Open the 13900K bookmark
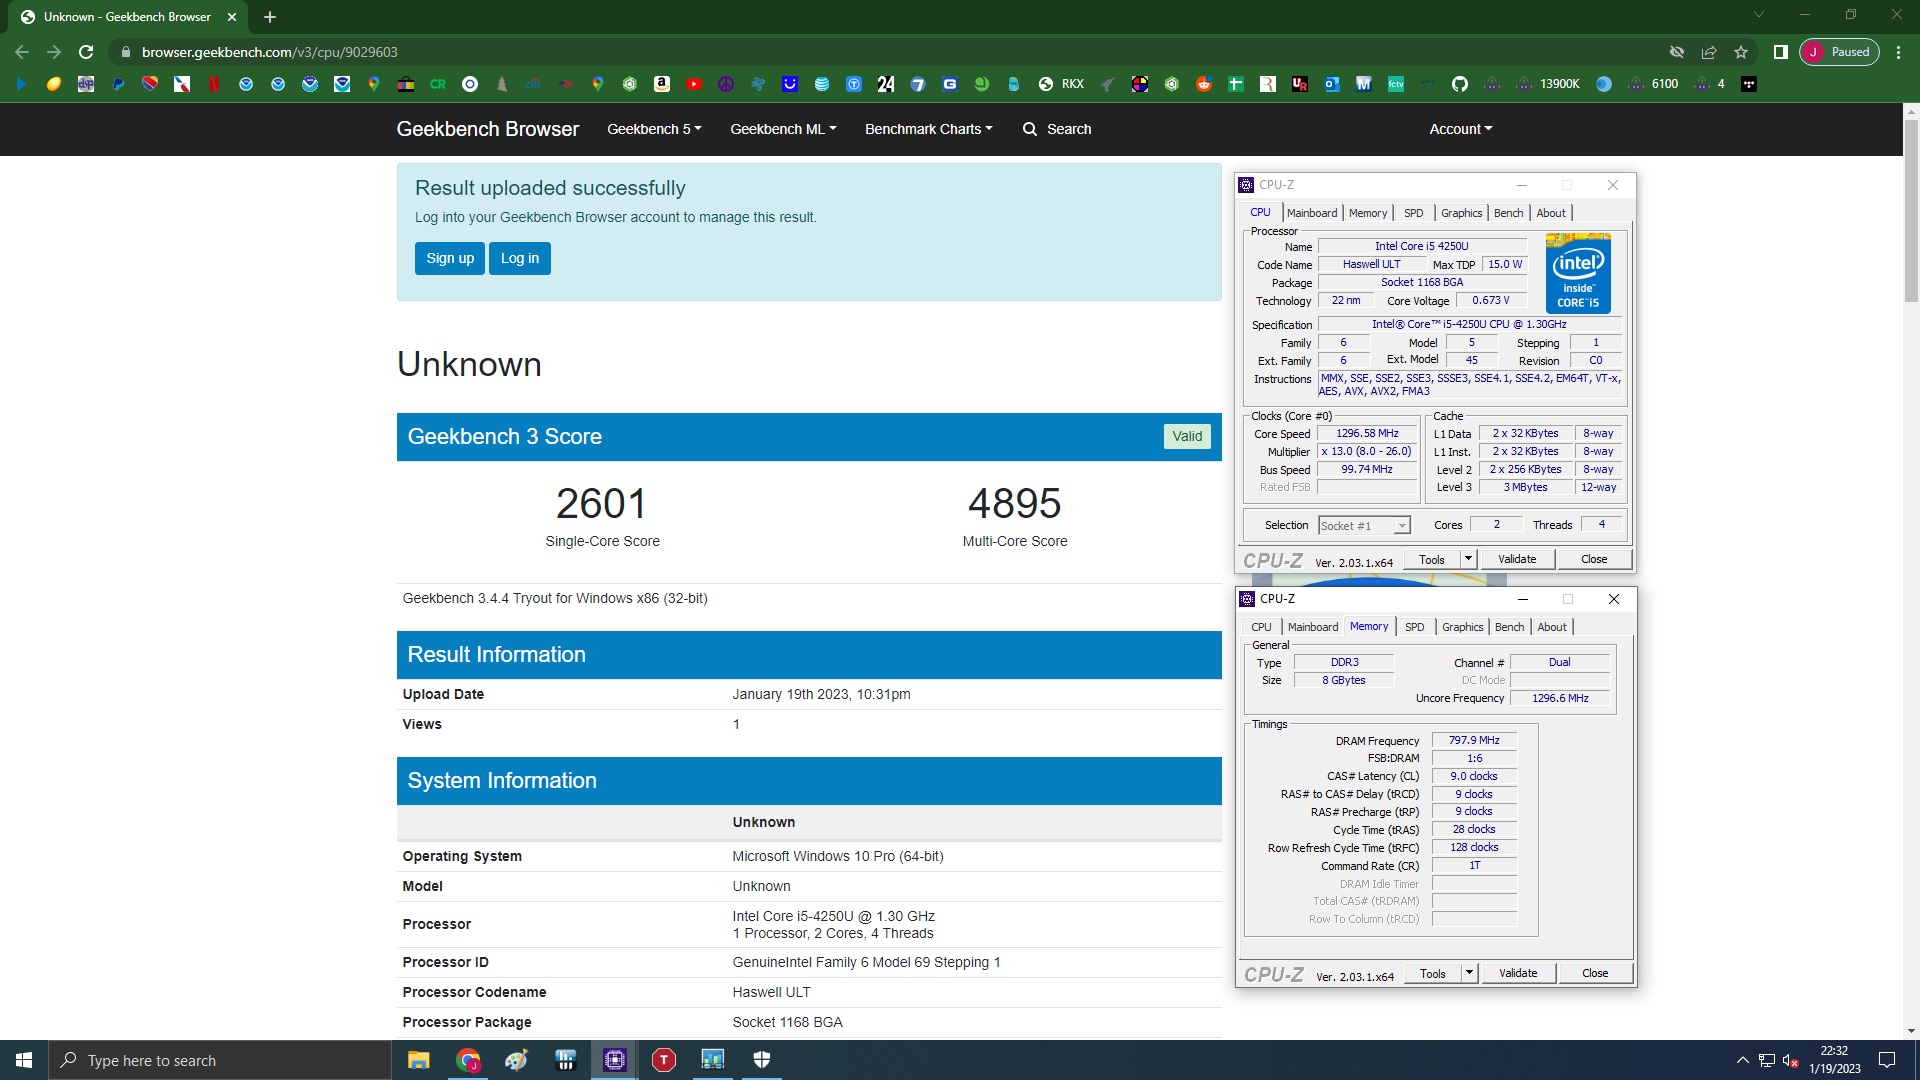This screenshot has width=1920, height=1080. (1548, 84)
